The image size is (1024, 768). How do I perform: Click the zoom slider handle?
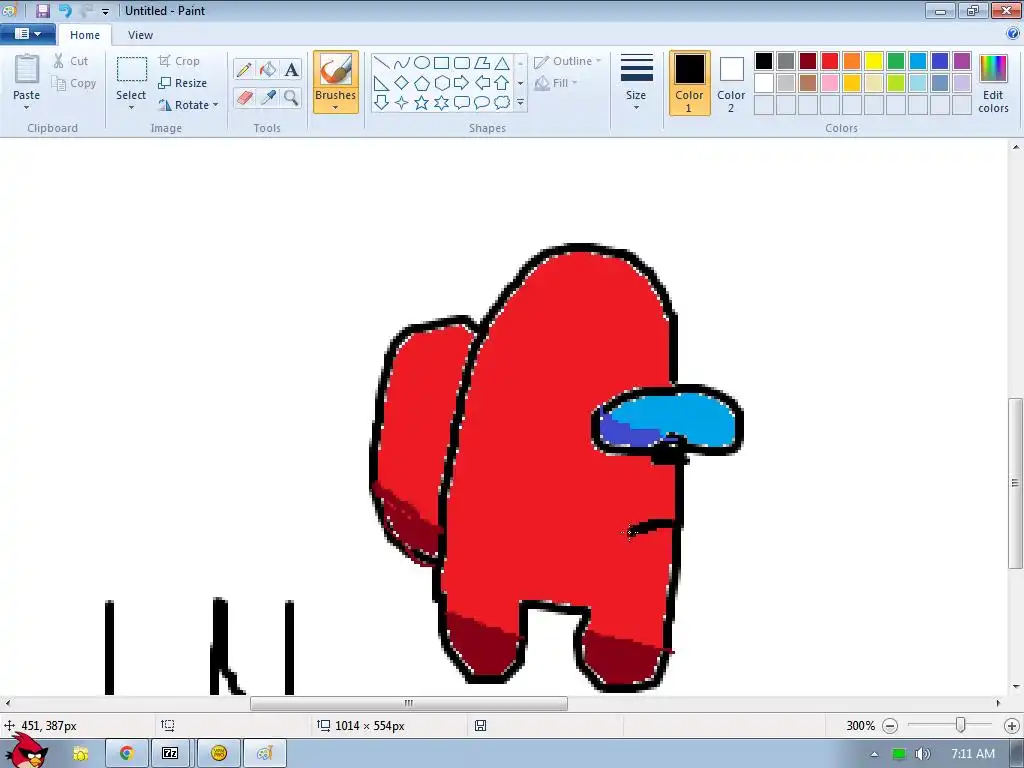[961, 725]
